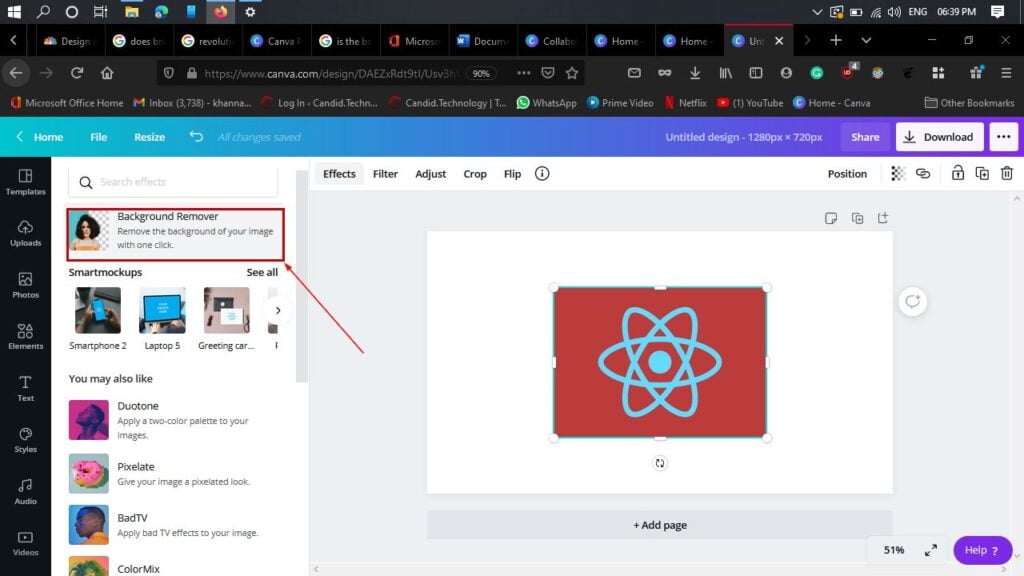The height and width of the screenshot is (576, 1024).
Task: Switch to the Canva P browser tab
Action: [276, 40]
